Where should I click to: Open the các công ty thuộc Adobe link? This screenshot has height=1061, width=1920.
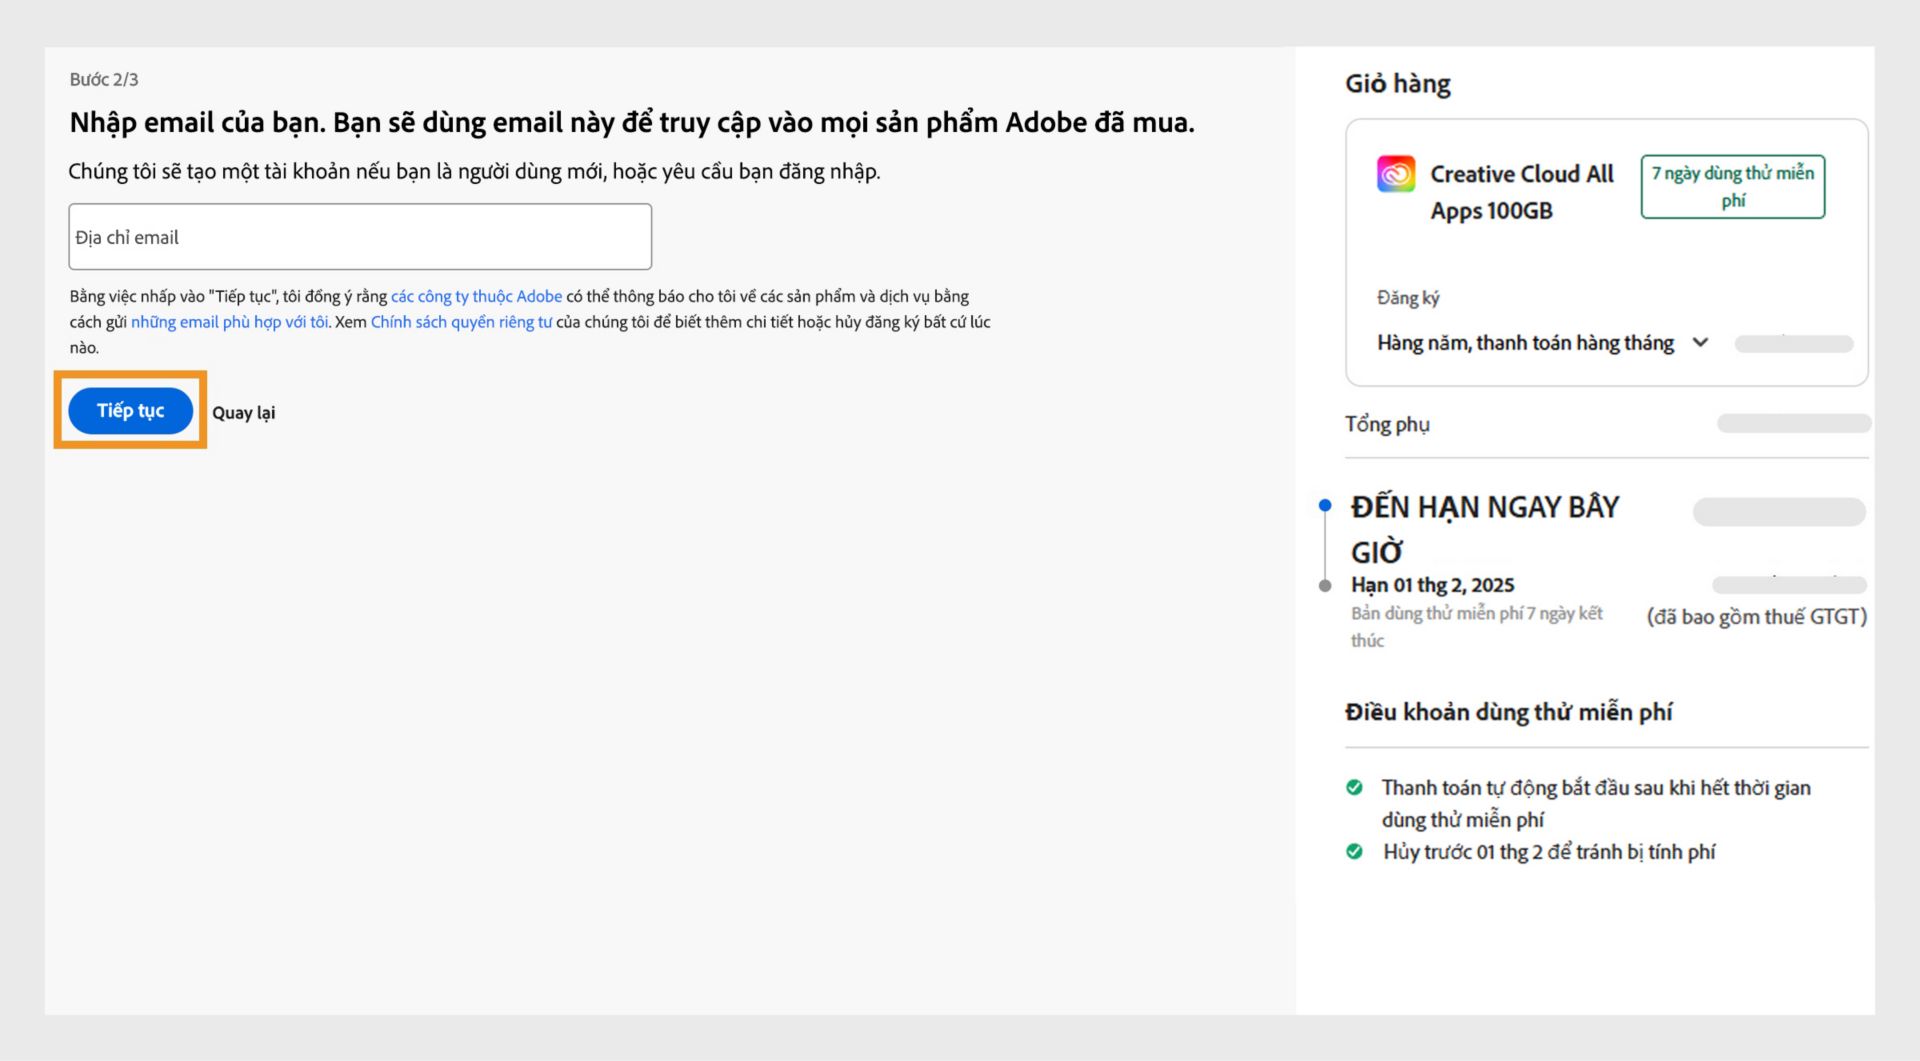click(476, 296)
